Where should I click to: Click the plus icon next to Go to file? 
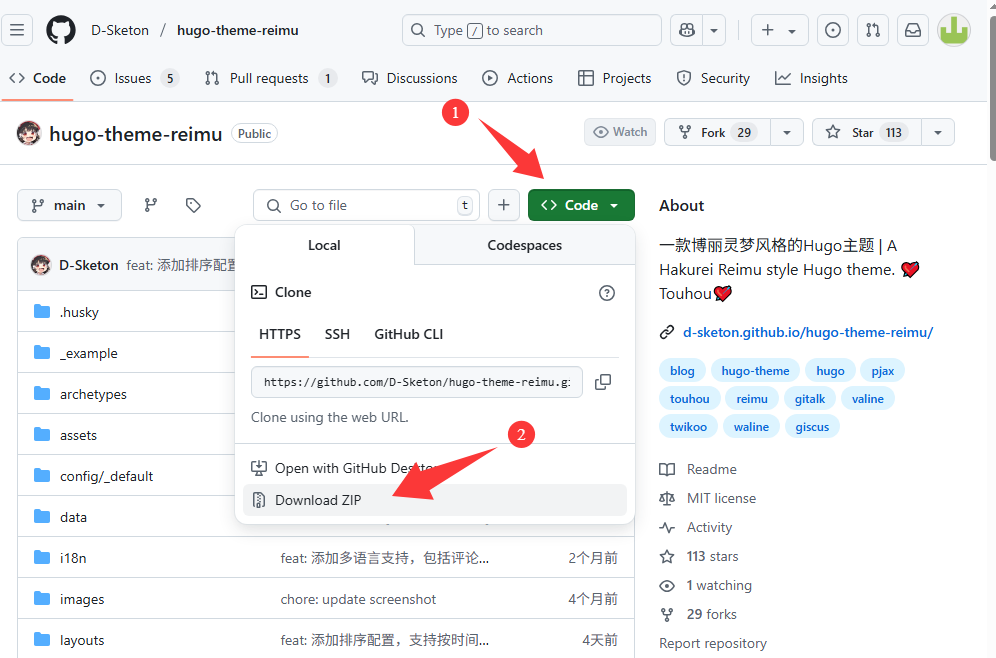(x=503, y=205)
